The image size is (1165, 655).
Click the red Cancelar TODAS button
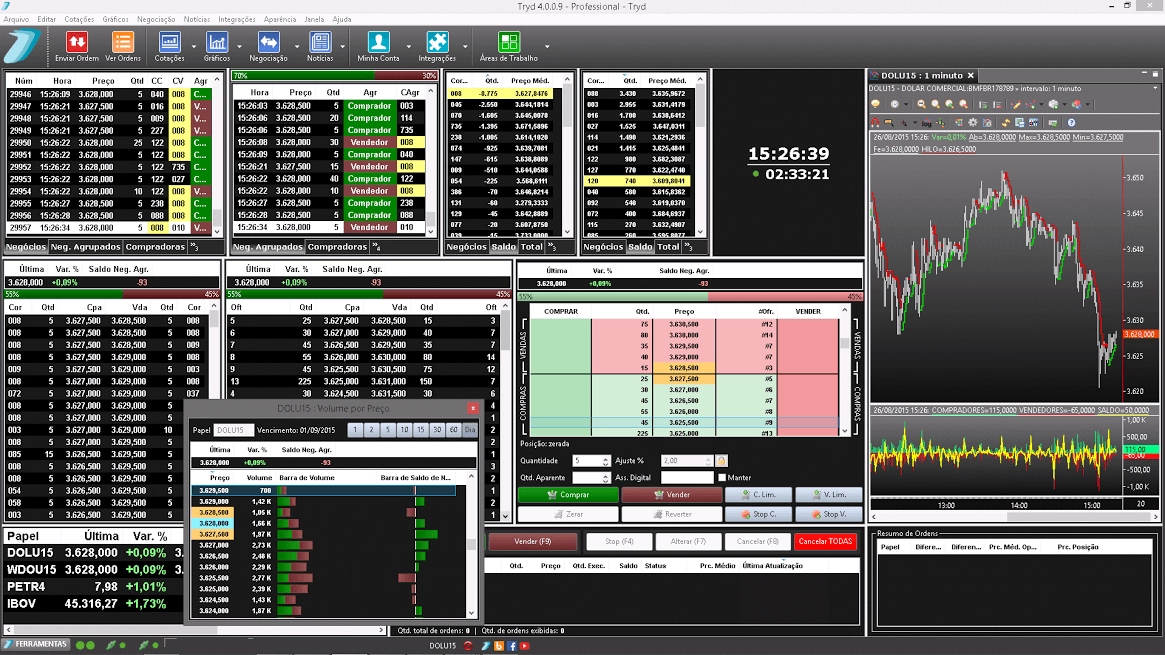(x=825, y=541)
